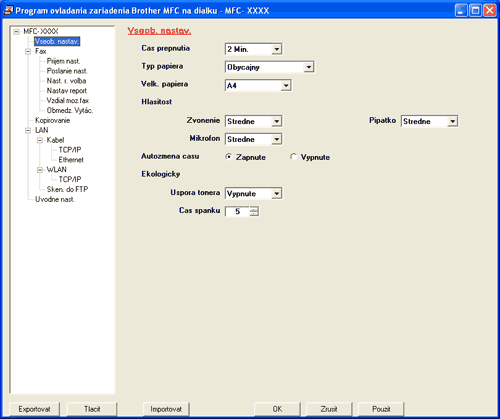
Task: Collapse the WLAN tree branch
Action: pos(40,170)
